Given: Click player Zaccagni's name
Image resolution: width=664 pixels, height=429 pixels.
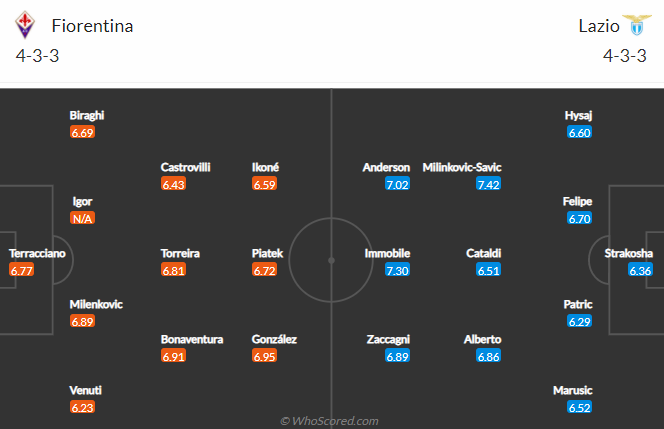Looking at the screenshot, I should (x=388, y=339).
